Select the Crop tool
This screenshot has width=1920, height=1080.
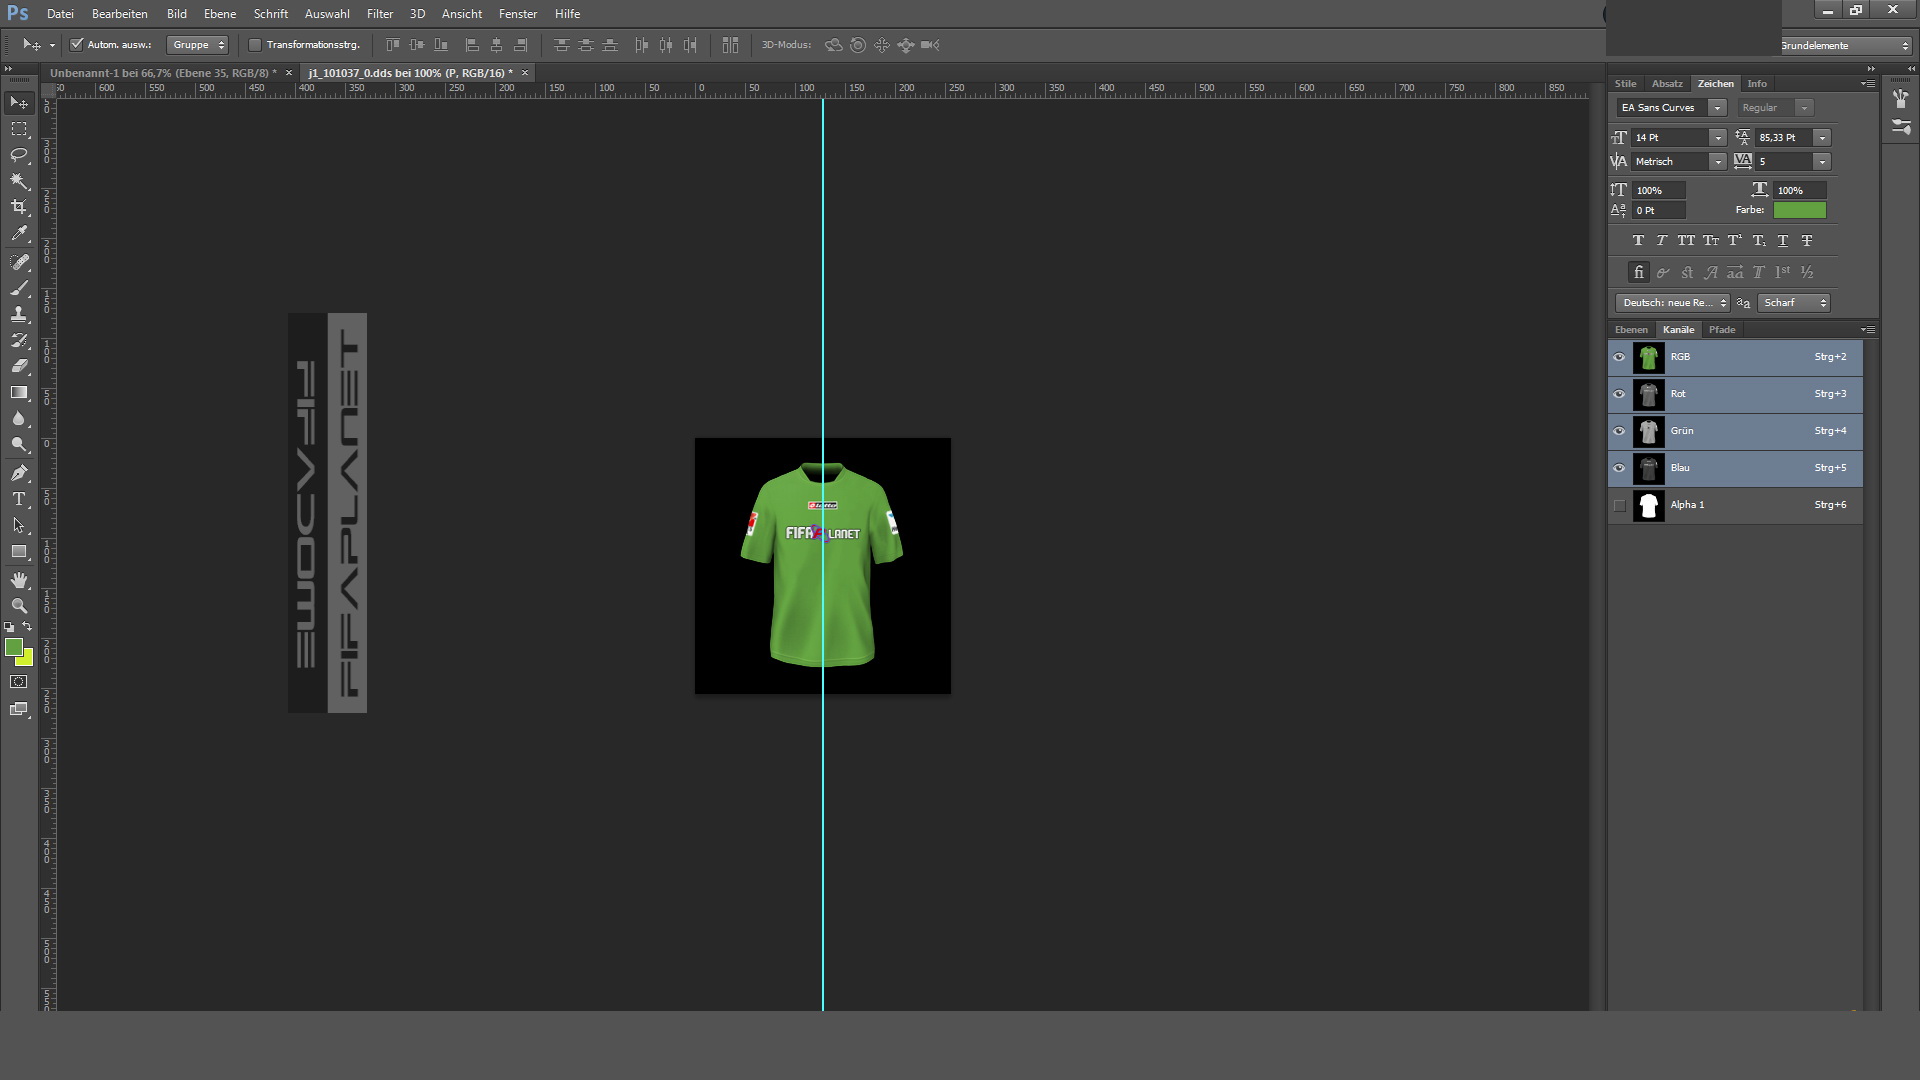click(x=19, y=207)
